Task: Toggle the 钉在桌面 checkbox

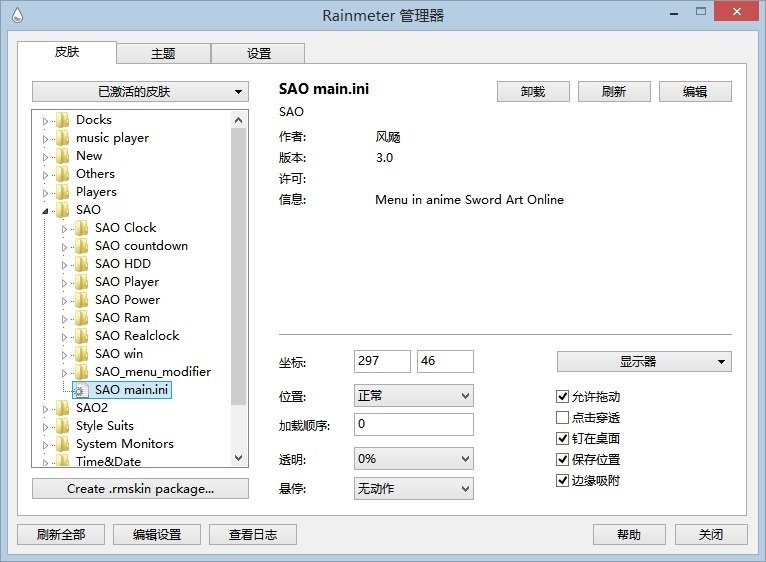Action: pyautogui.click(x=562, y=438)
